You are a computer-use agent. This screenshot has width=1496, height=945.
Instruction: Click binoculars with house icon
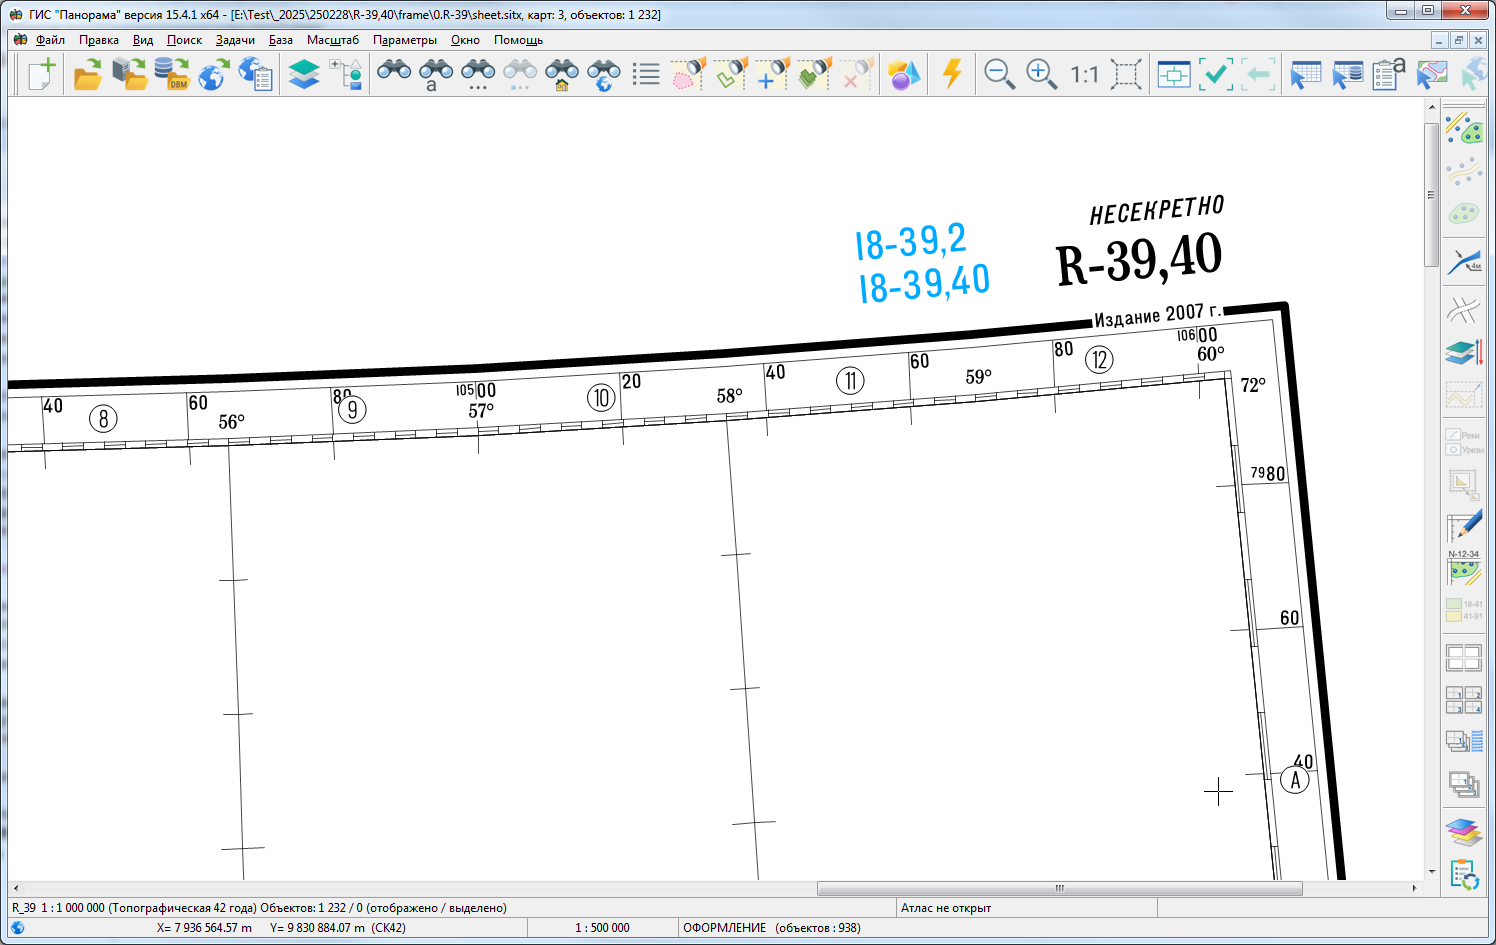click(x=562, y=74)
